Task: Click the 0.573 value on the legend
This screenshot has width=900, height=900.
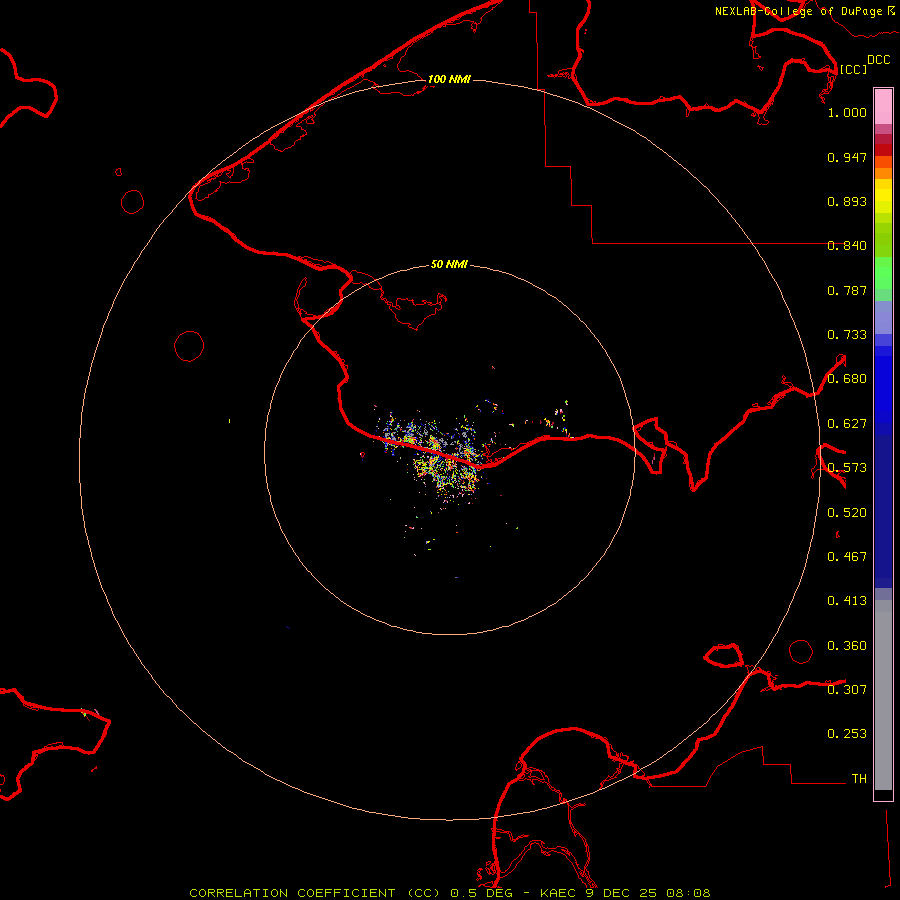Action: (x=847, y=468)
